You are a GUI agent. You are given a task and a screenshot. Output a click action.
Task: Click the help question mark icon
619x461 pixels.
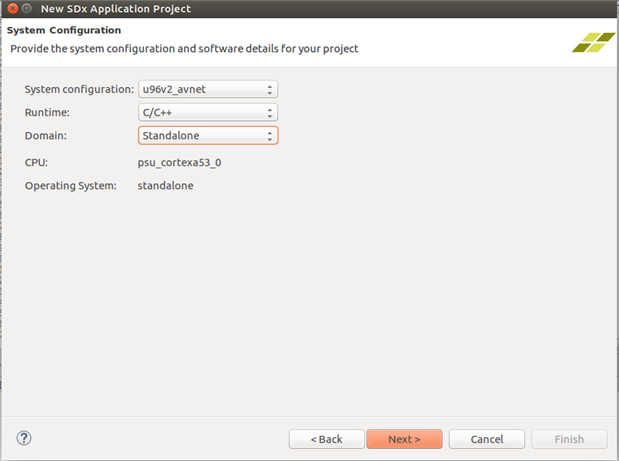(x=24, y=438)
